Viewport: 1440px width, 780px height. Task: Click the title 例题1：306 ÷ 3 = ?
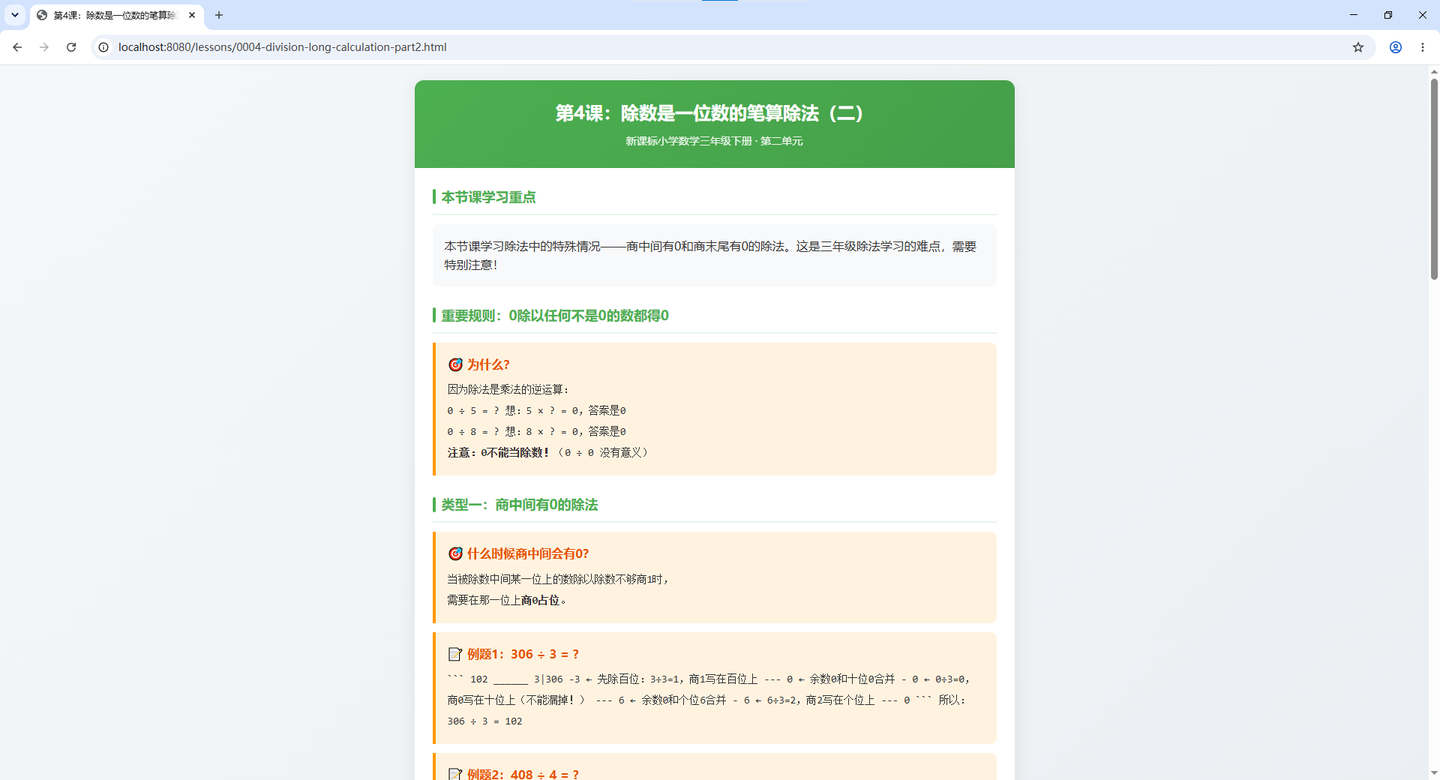pyautogui.click(x=523, y=654)
